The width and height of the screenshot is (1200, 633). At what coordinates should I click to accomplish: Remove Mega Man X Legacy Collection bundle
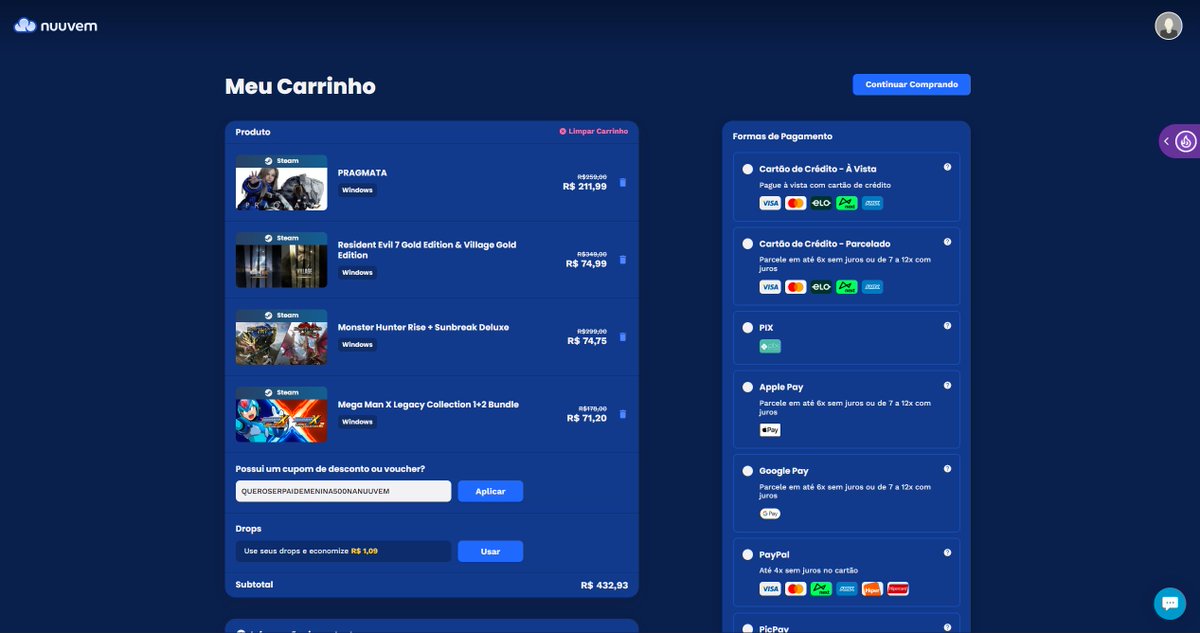[x=623, y=414]
